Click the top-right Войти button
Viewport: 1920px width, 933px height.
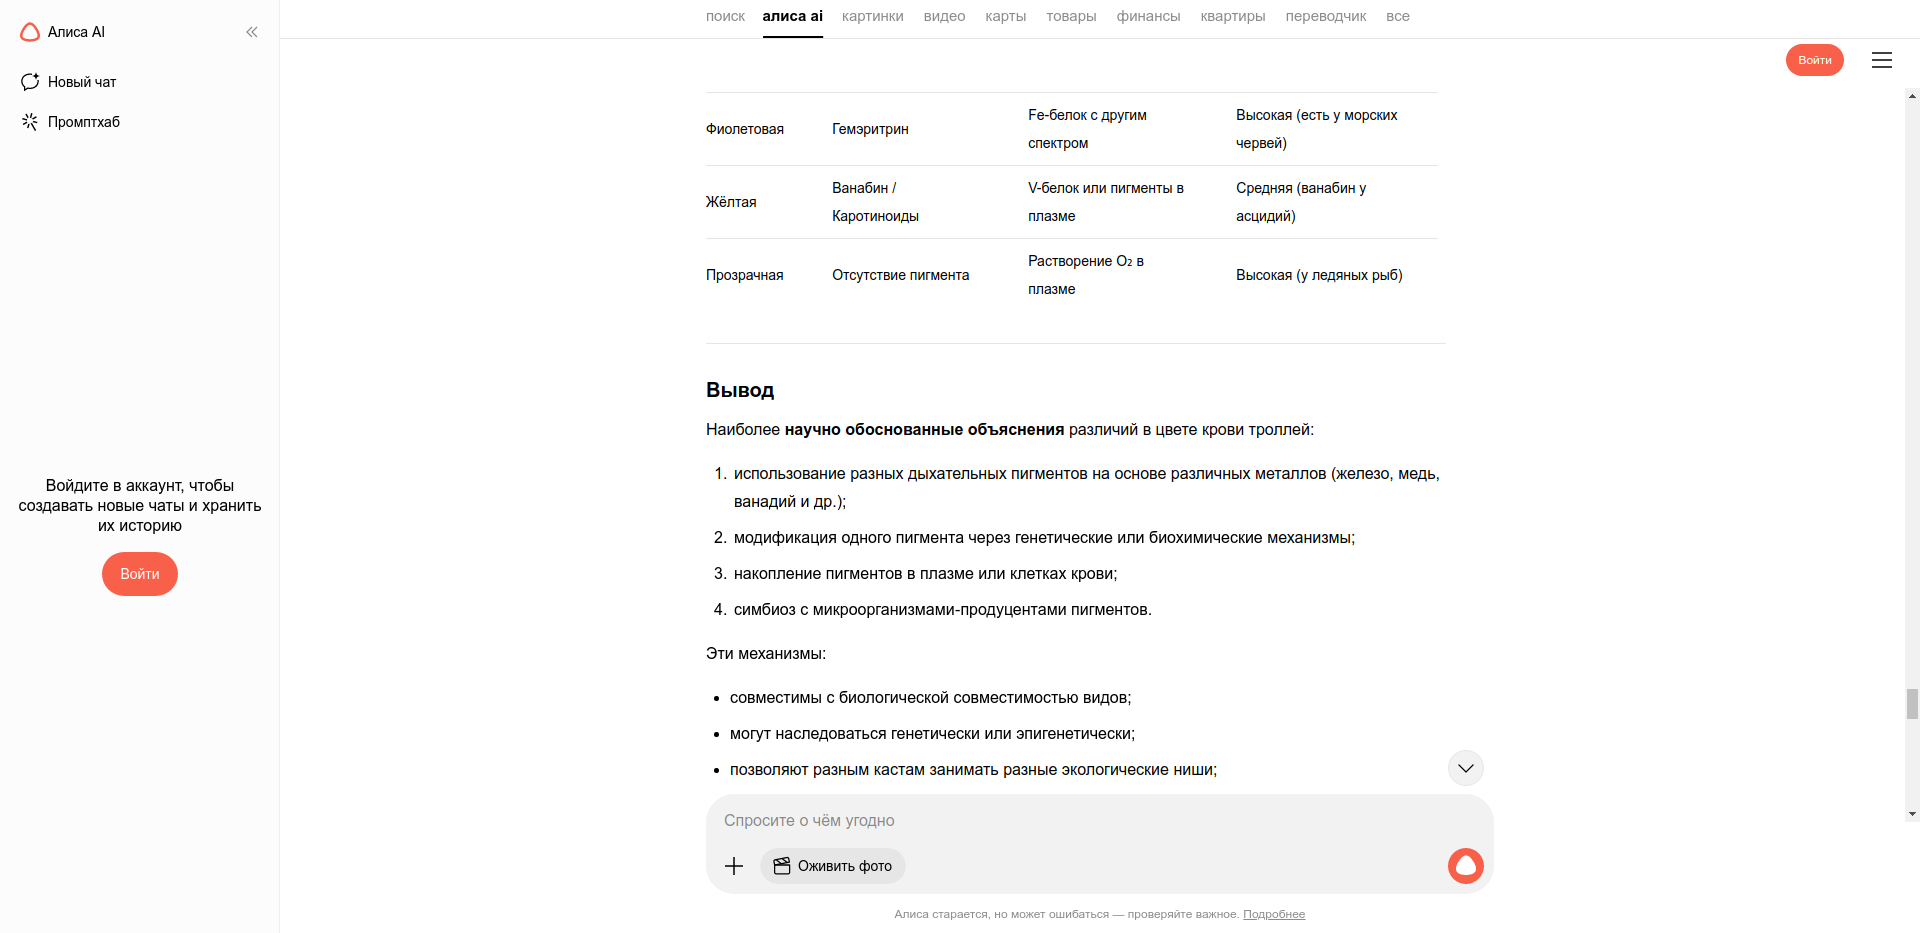[1814, 60]
